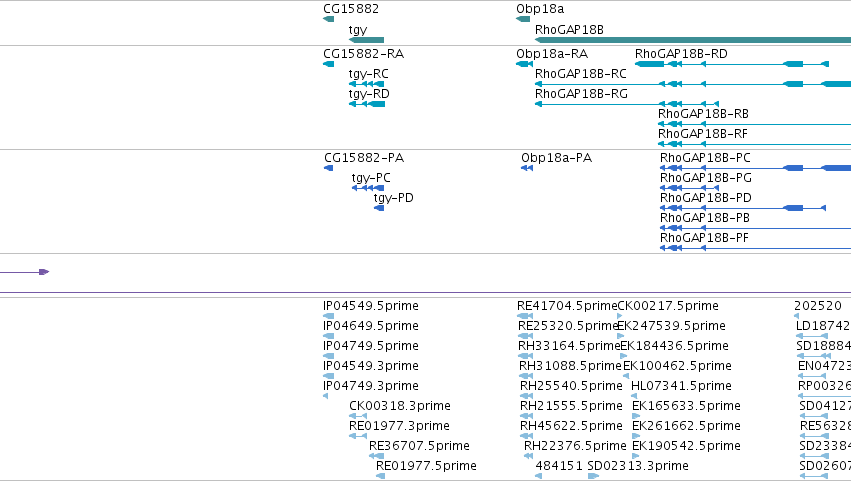Click the purple right-pointing arrow feature
This screenshot has height=481, width=851.
coord(24,271)
